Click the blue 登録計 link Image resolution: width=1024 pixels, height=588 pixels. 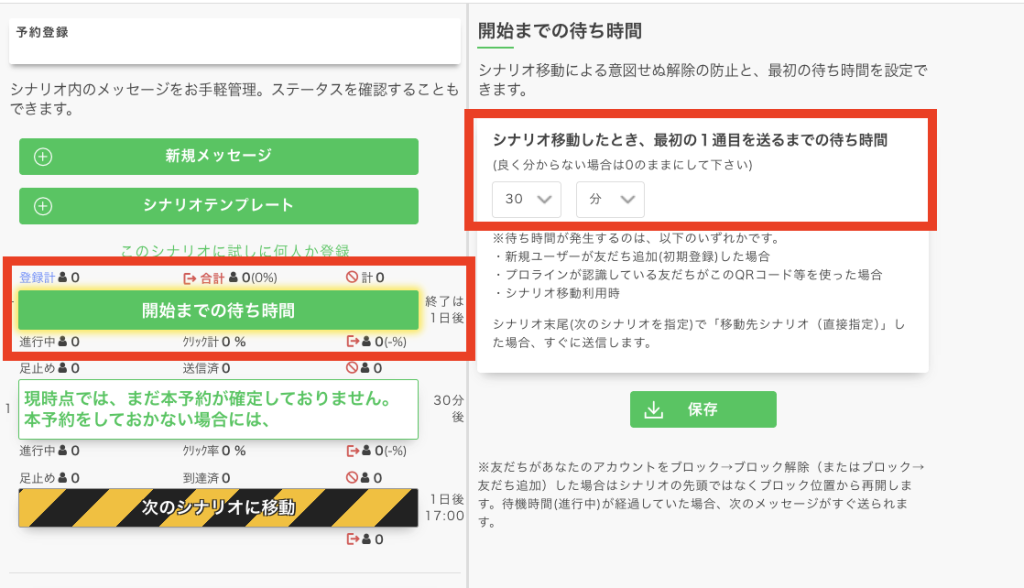(x=38, y=278)
